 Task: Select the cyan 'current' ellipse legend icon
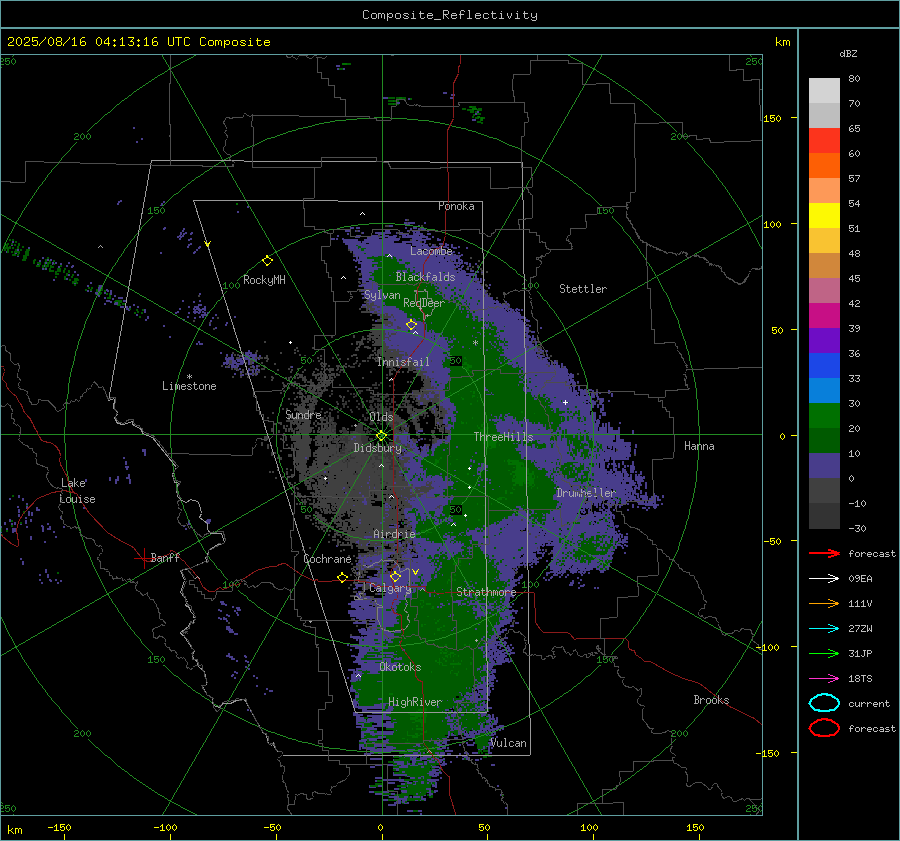point(824,703)
